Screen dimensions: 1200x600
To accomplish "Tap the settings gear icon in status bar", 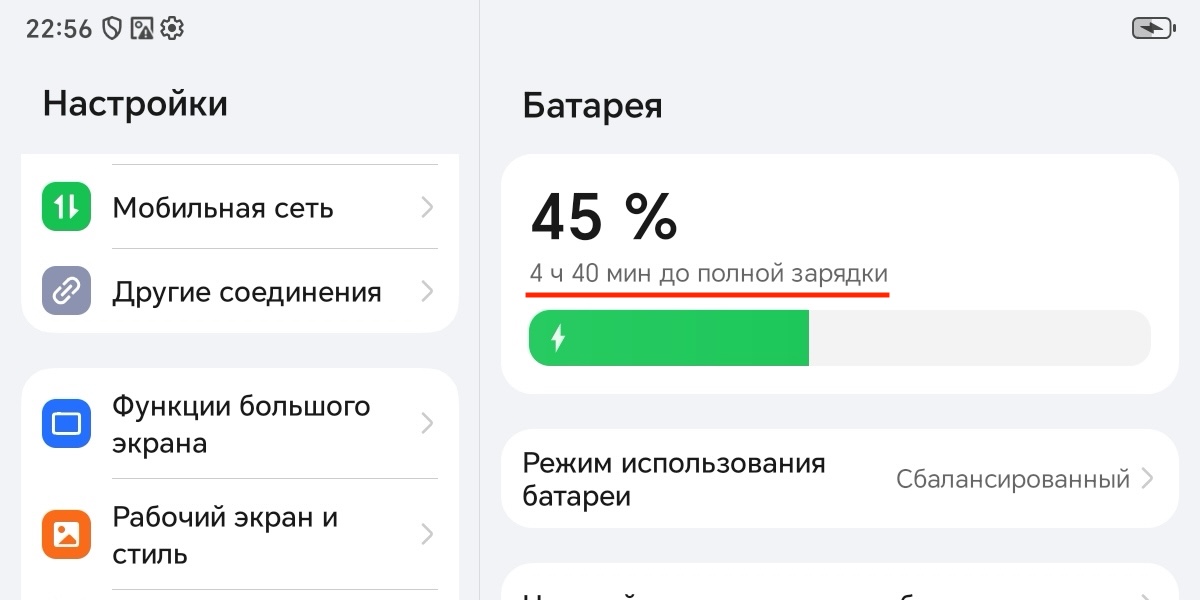I will 172,29.
